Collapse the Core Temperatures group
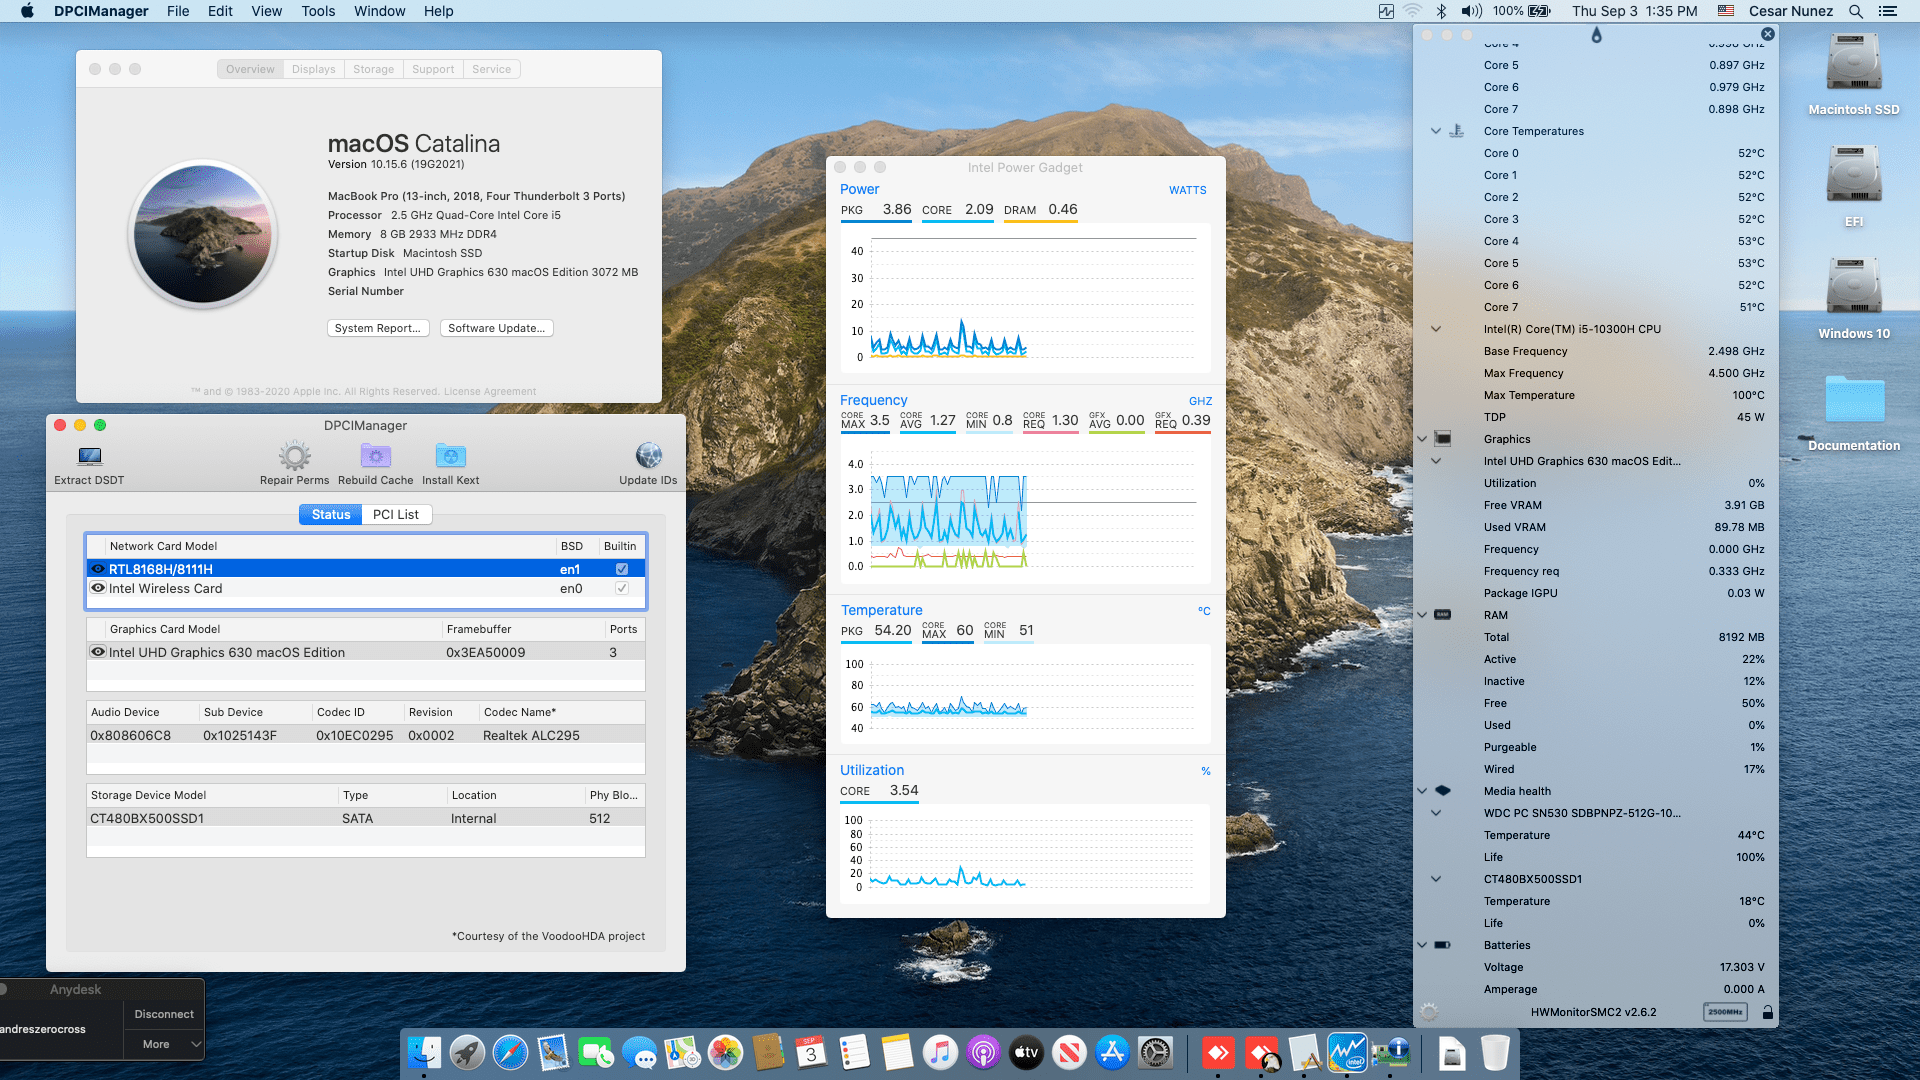 [1436, 131]
